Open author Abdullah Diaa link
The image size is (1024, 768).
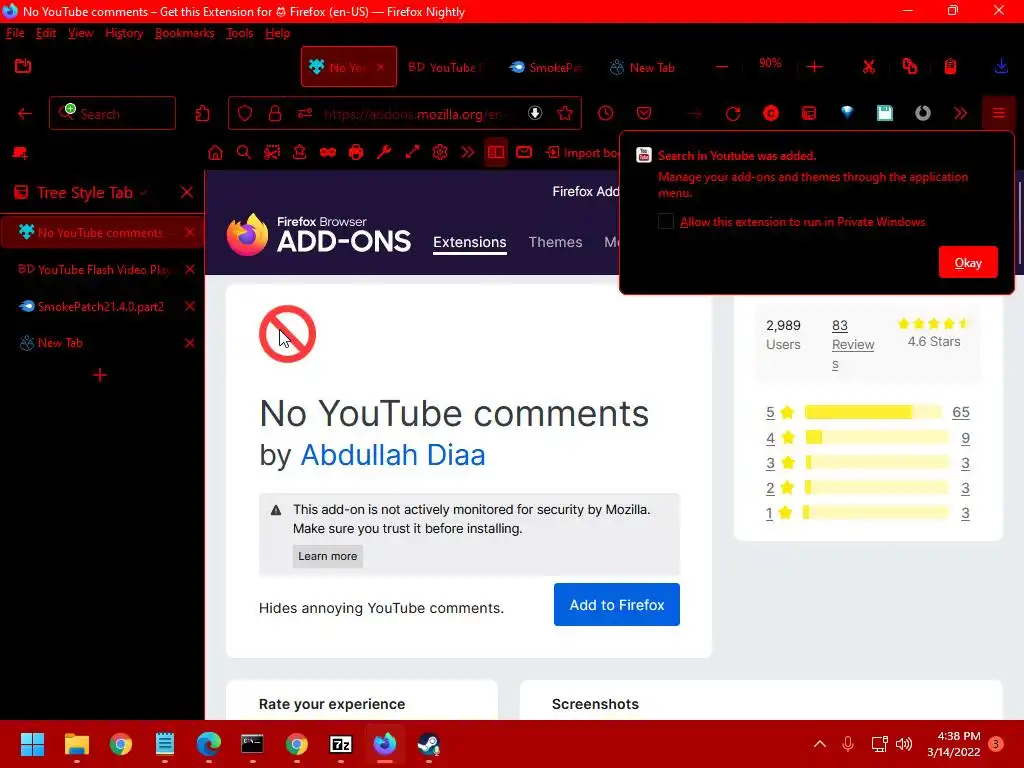click(x=392, y=455)
